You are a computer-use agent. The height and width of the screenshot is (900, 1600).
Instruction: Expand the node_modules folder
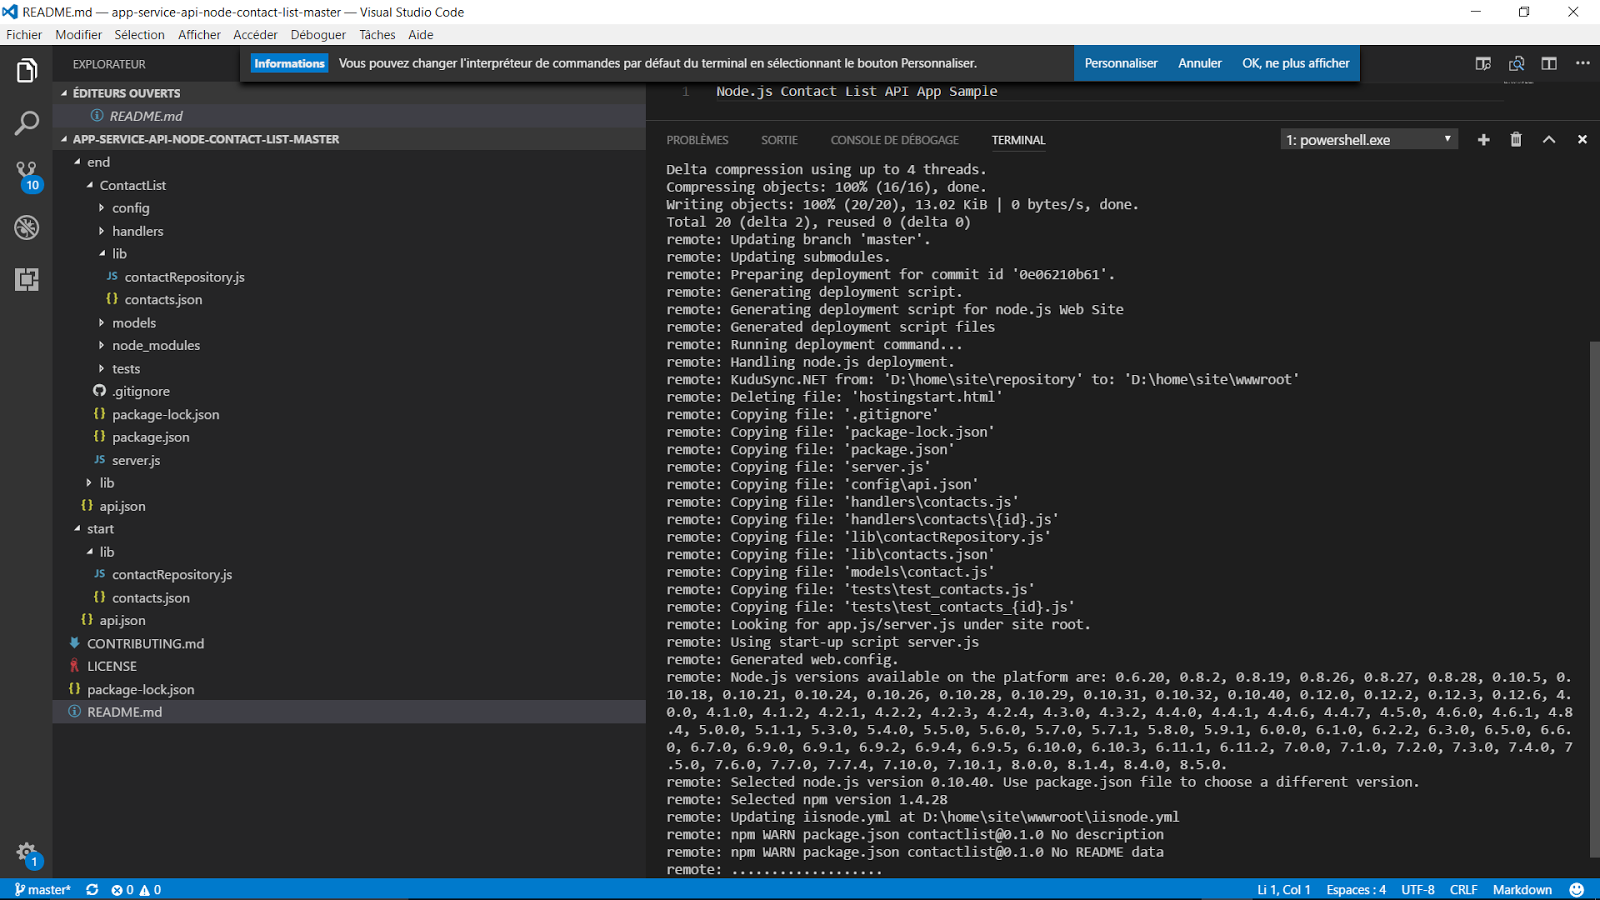[155, 346]
